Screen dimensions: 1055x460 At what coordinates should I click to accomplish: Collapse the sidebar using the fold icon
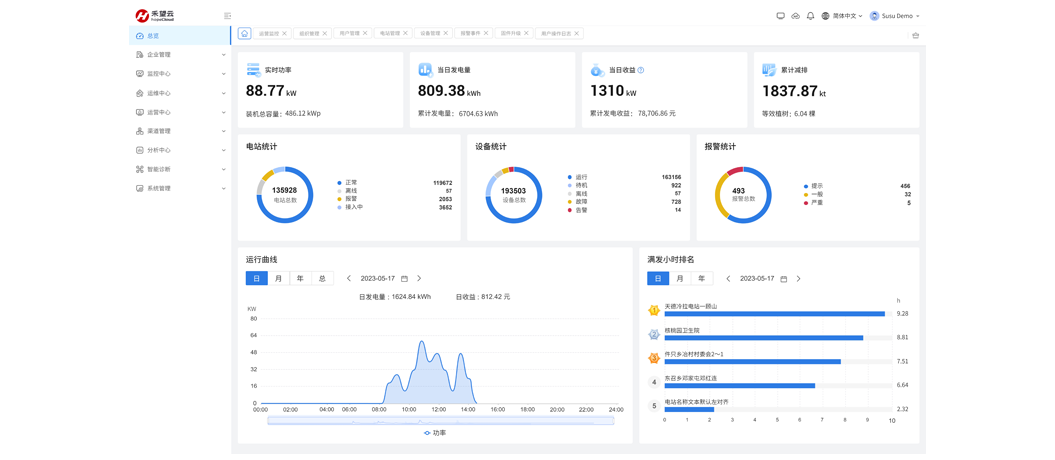(227, 16)
